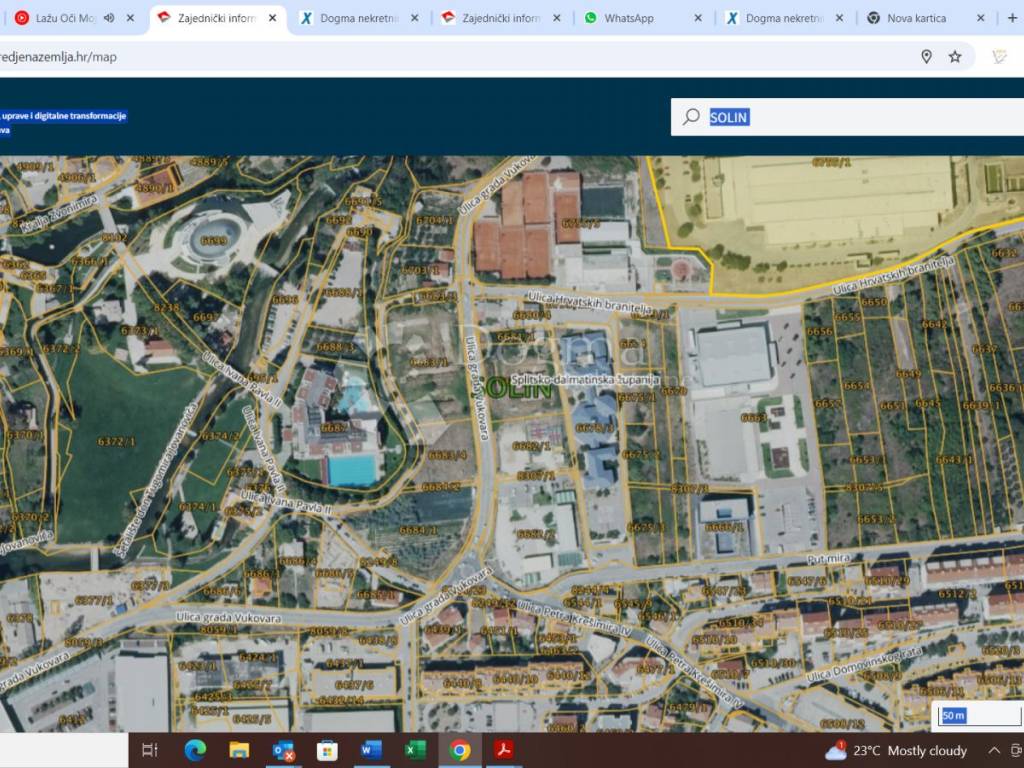1024x768 pixels.
Task: Bookmark this page with the star icon
Action: coord(955,57)
